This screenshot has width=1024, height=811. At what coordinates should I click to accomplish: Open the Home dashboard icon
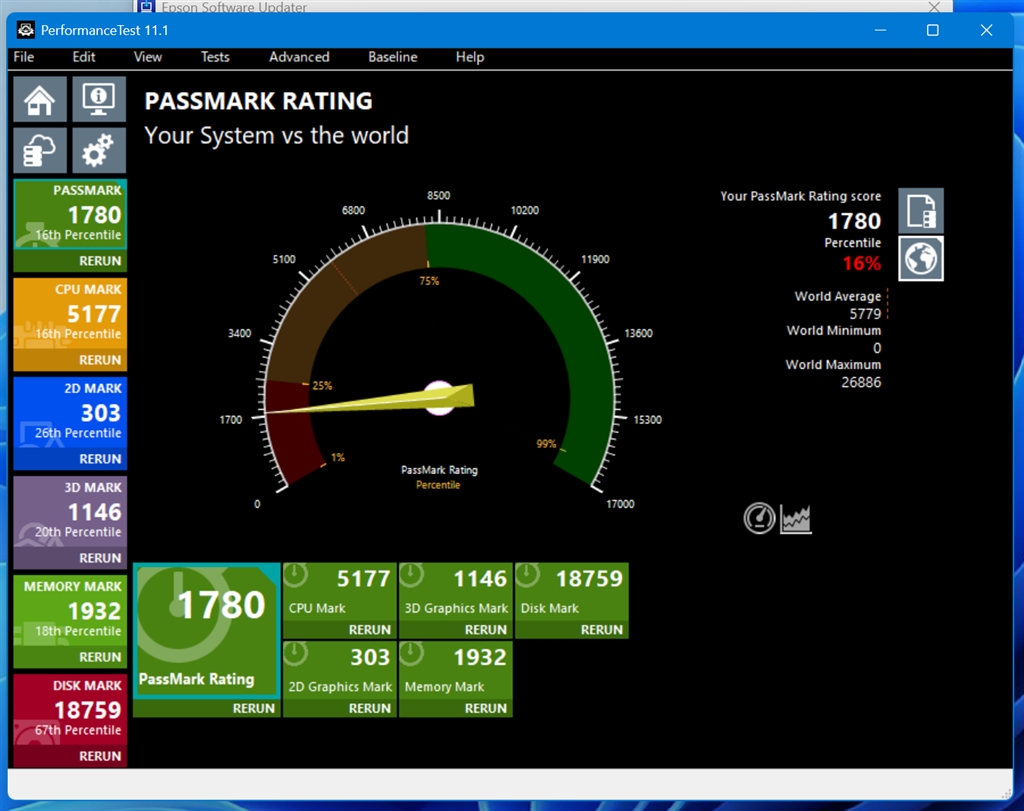tap(40, 99)
